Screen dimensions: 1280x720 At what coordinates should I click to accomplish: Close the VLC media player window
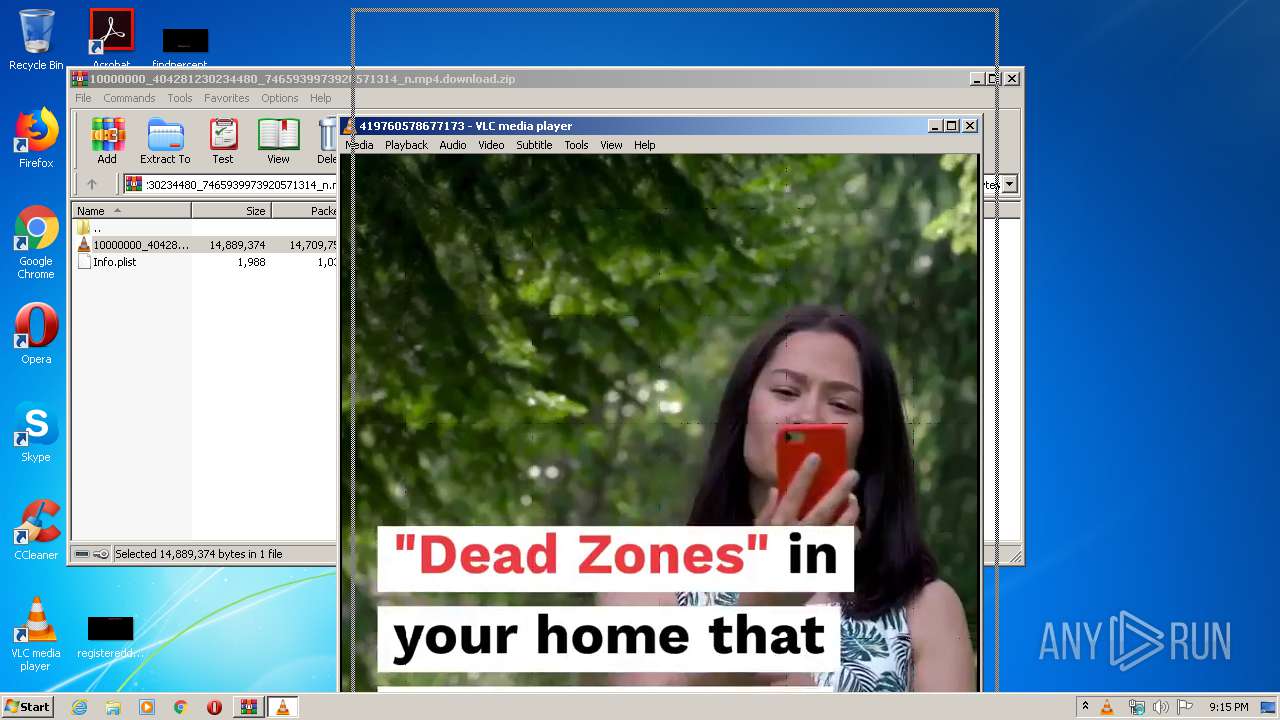point(970,126)
